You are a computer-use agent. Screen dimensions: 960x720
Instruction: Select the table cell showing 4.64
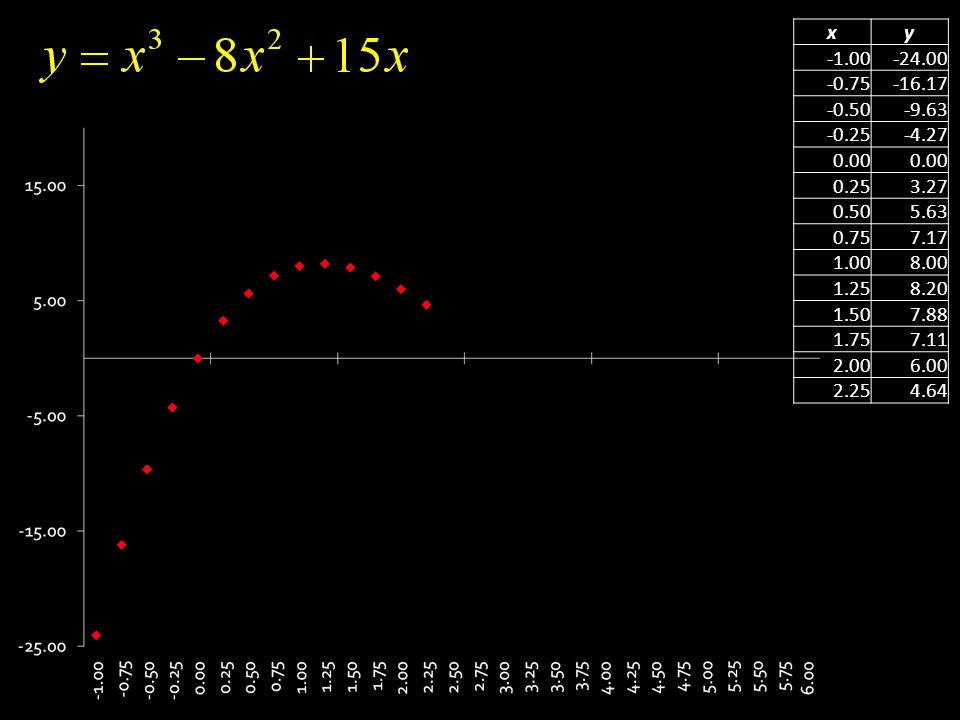(x=909, y=391)
